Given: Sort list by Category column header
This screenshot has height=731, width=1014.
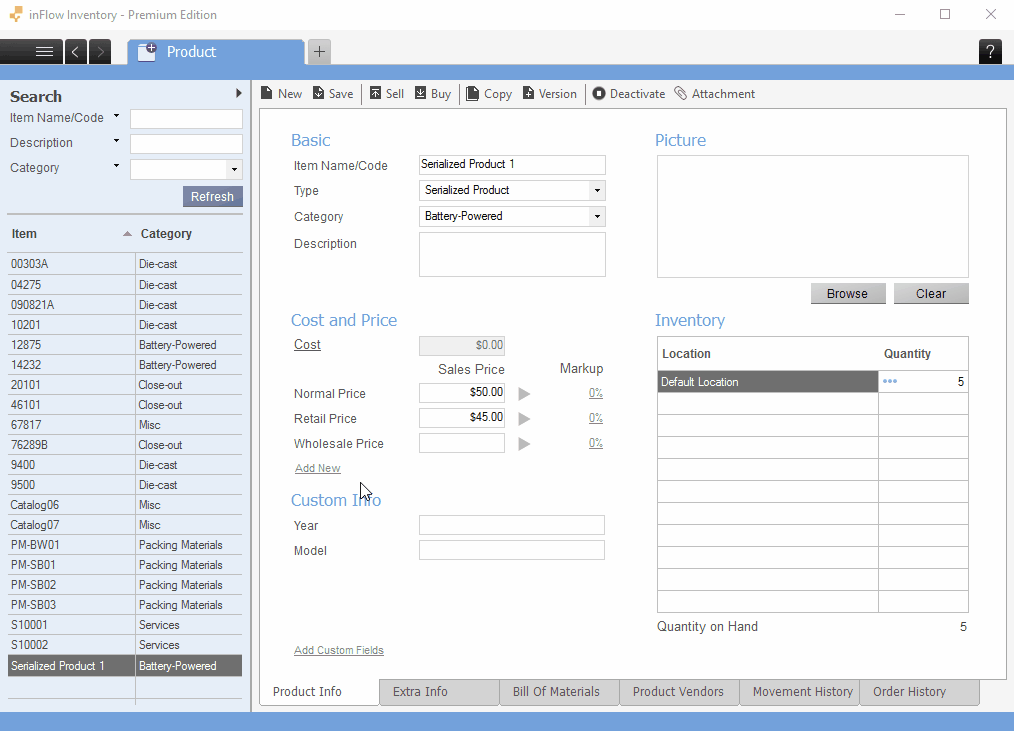Looking at the screenshot, I should [x=189, y=234].
